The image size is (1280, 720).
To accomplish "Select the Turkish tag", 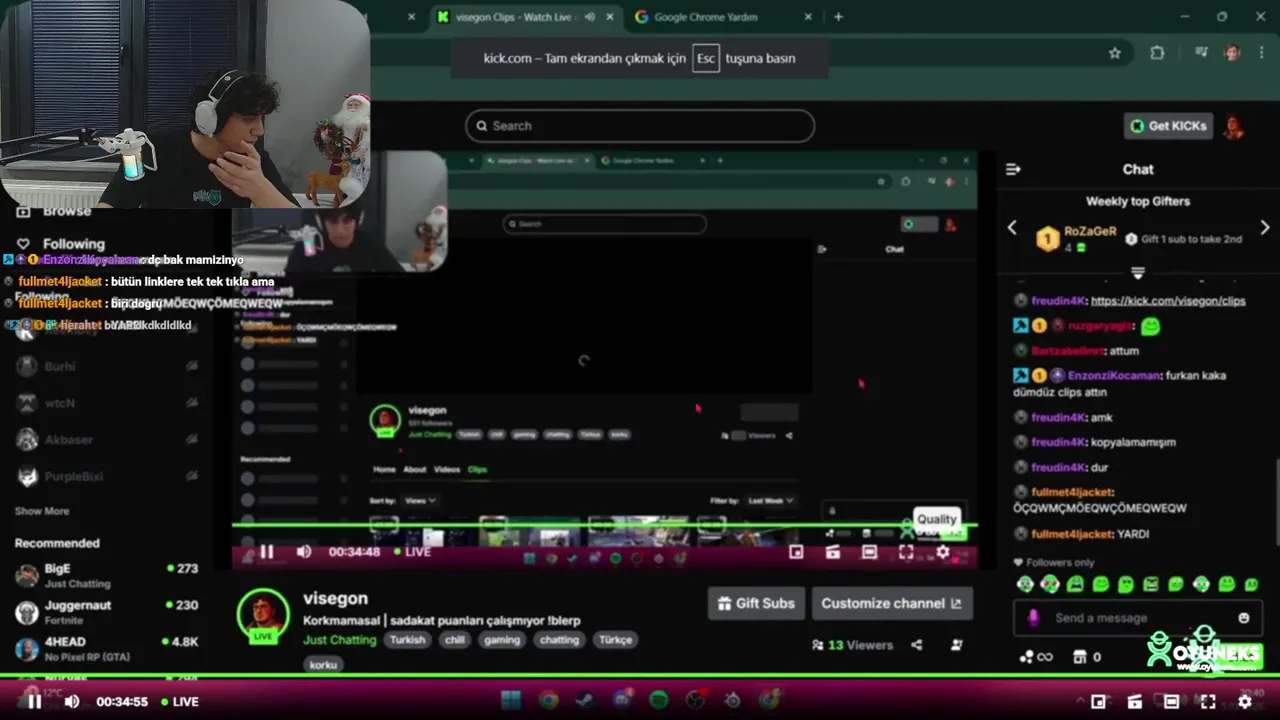I will click(x=407, y=640).
